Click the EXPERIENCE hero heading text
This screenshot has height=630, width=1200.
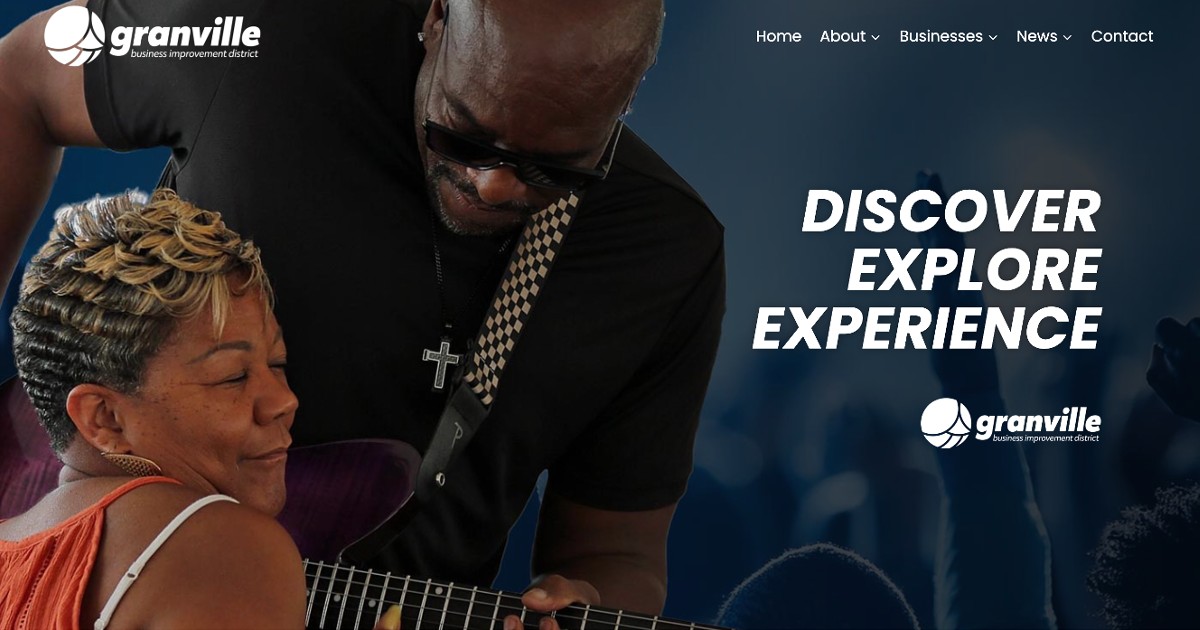coord(927,328)
